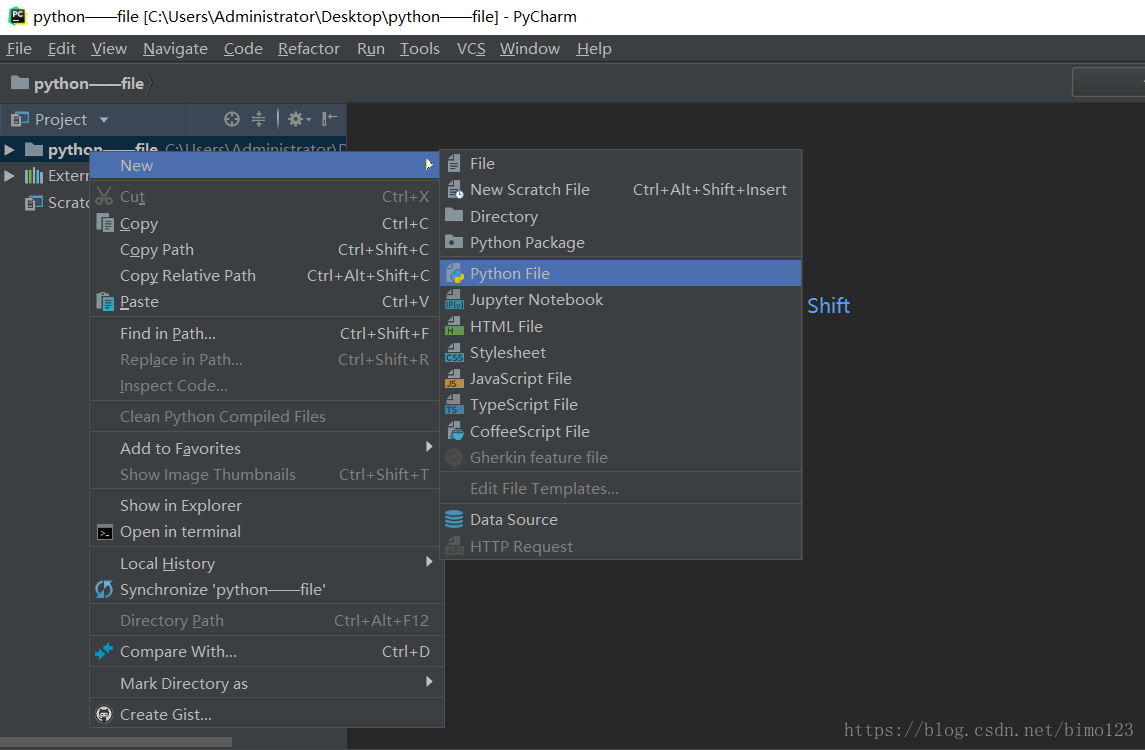Click the Copy icon in context menu
The image size is (1145, 750).
click(105, 223)
